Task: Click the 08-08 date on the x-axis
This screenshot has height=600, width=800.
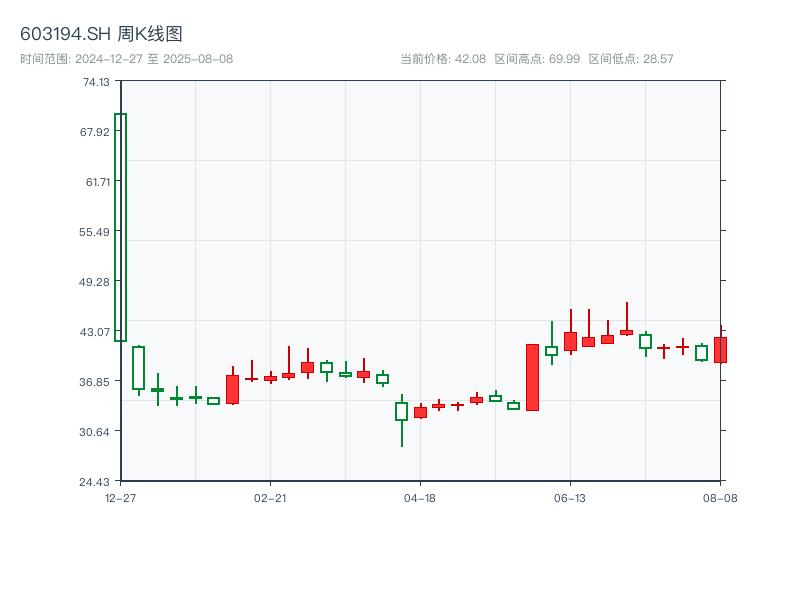Action: [720, 497]
